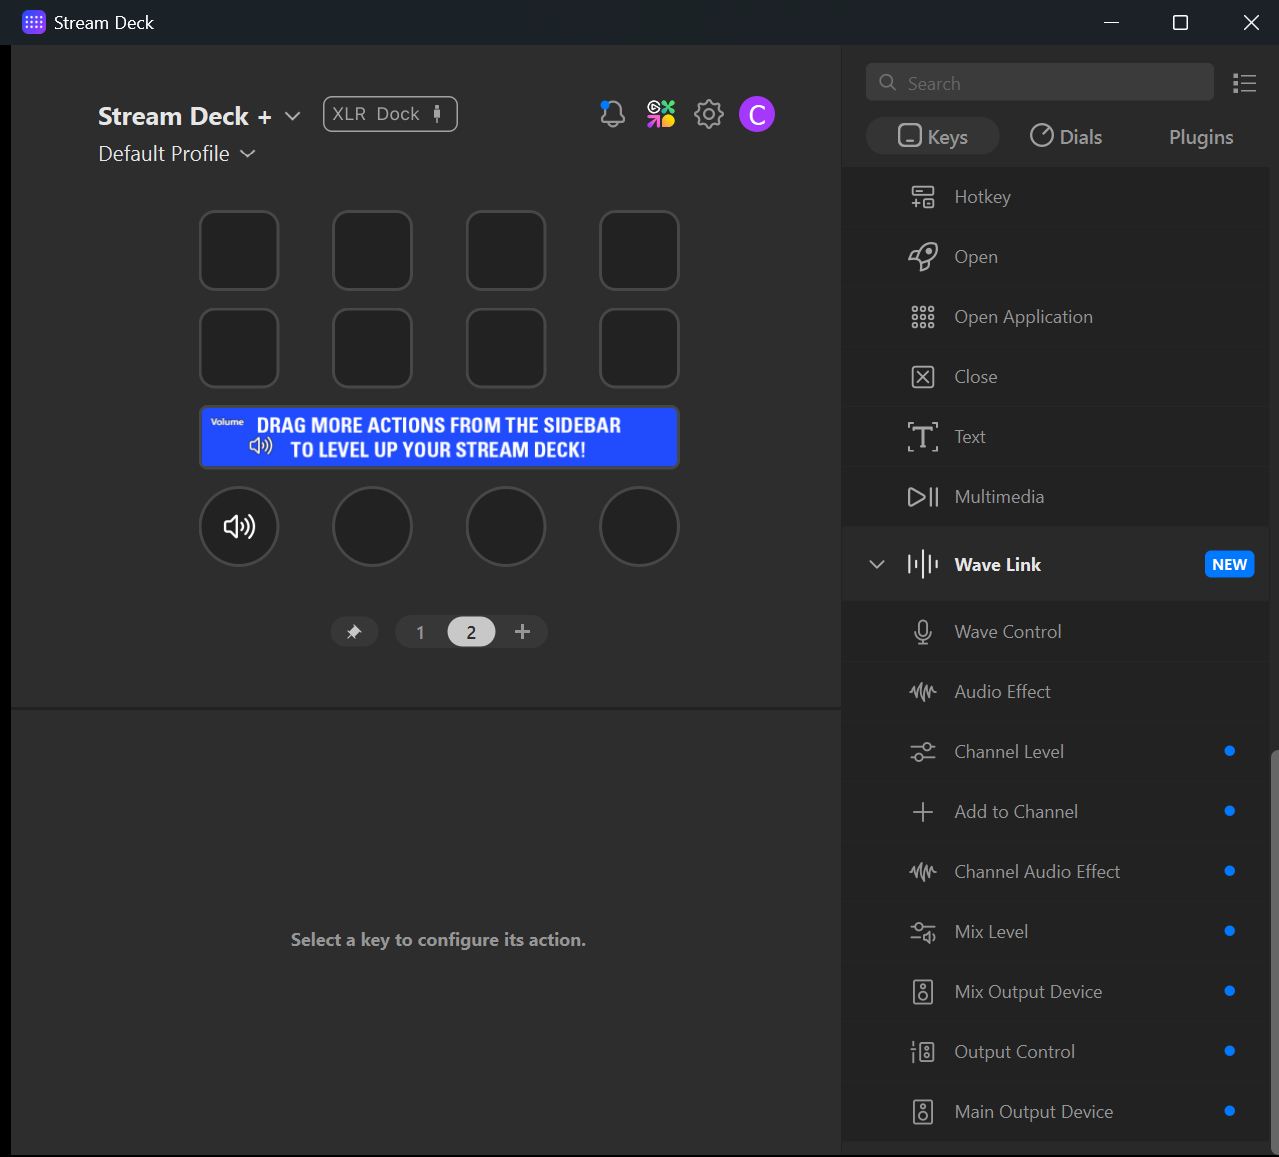Open the Marketplace colorful icon

tap(660, 114)
